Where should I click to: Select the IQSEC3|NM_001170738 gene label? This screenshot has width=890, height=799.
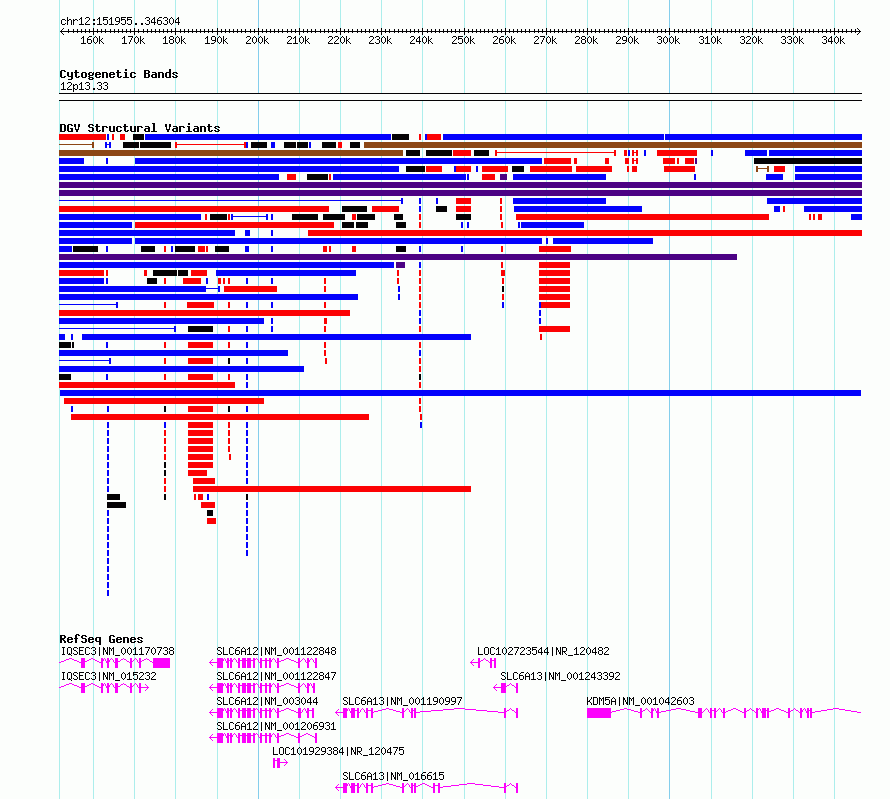(x=117, y=651)
